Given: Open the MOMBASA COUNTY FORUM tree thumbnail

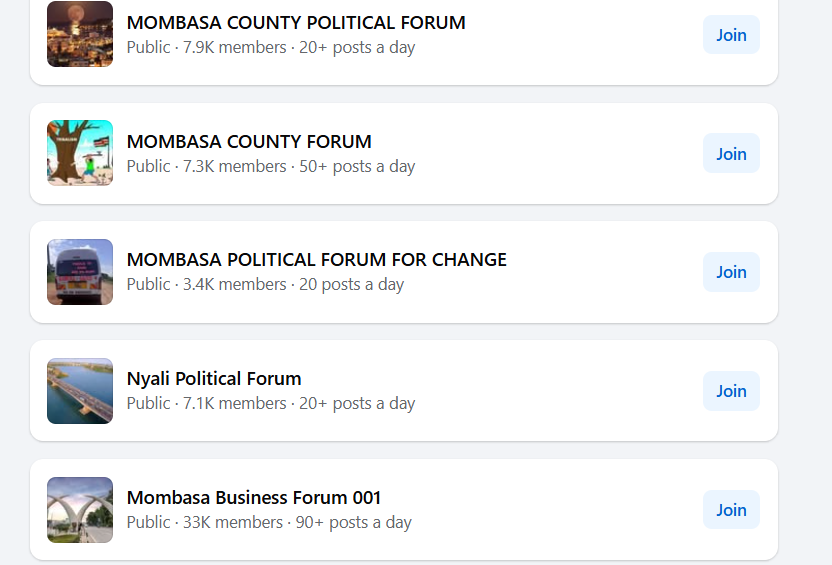Looking at the screenshot, I should [x=80, y=153].
